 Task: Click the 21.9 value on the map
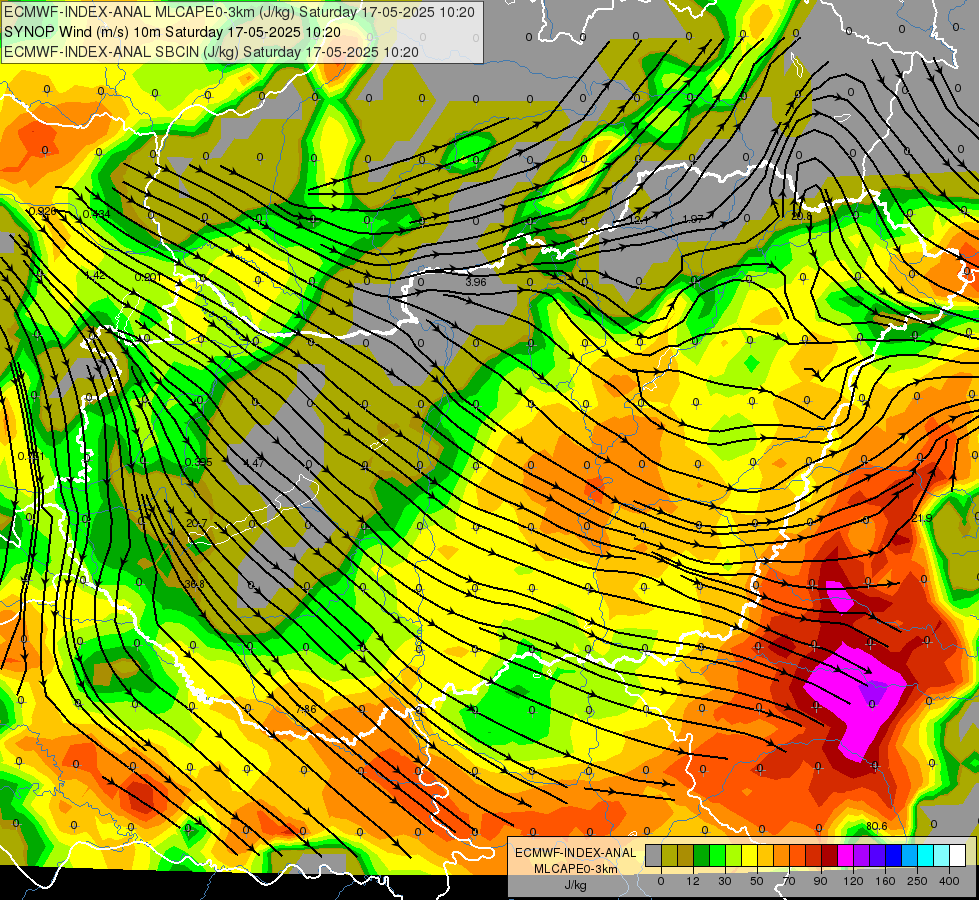click(x=922, y=518)
